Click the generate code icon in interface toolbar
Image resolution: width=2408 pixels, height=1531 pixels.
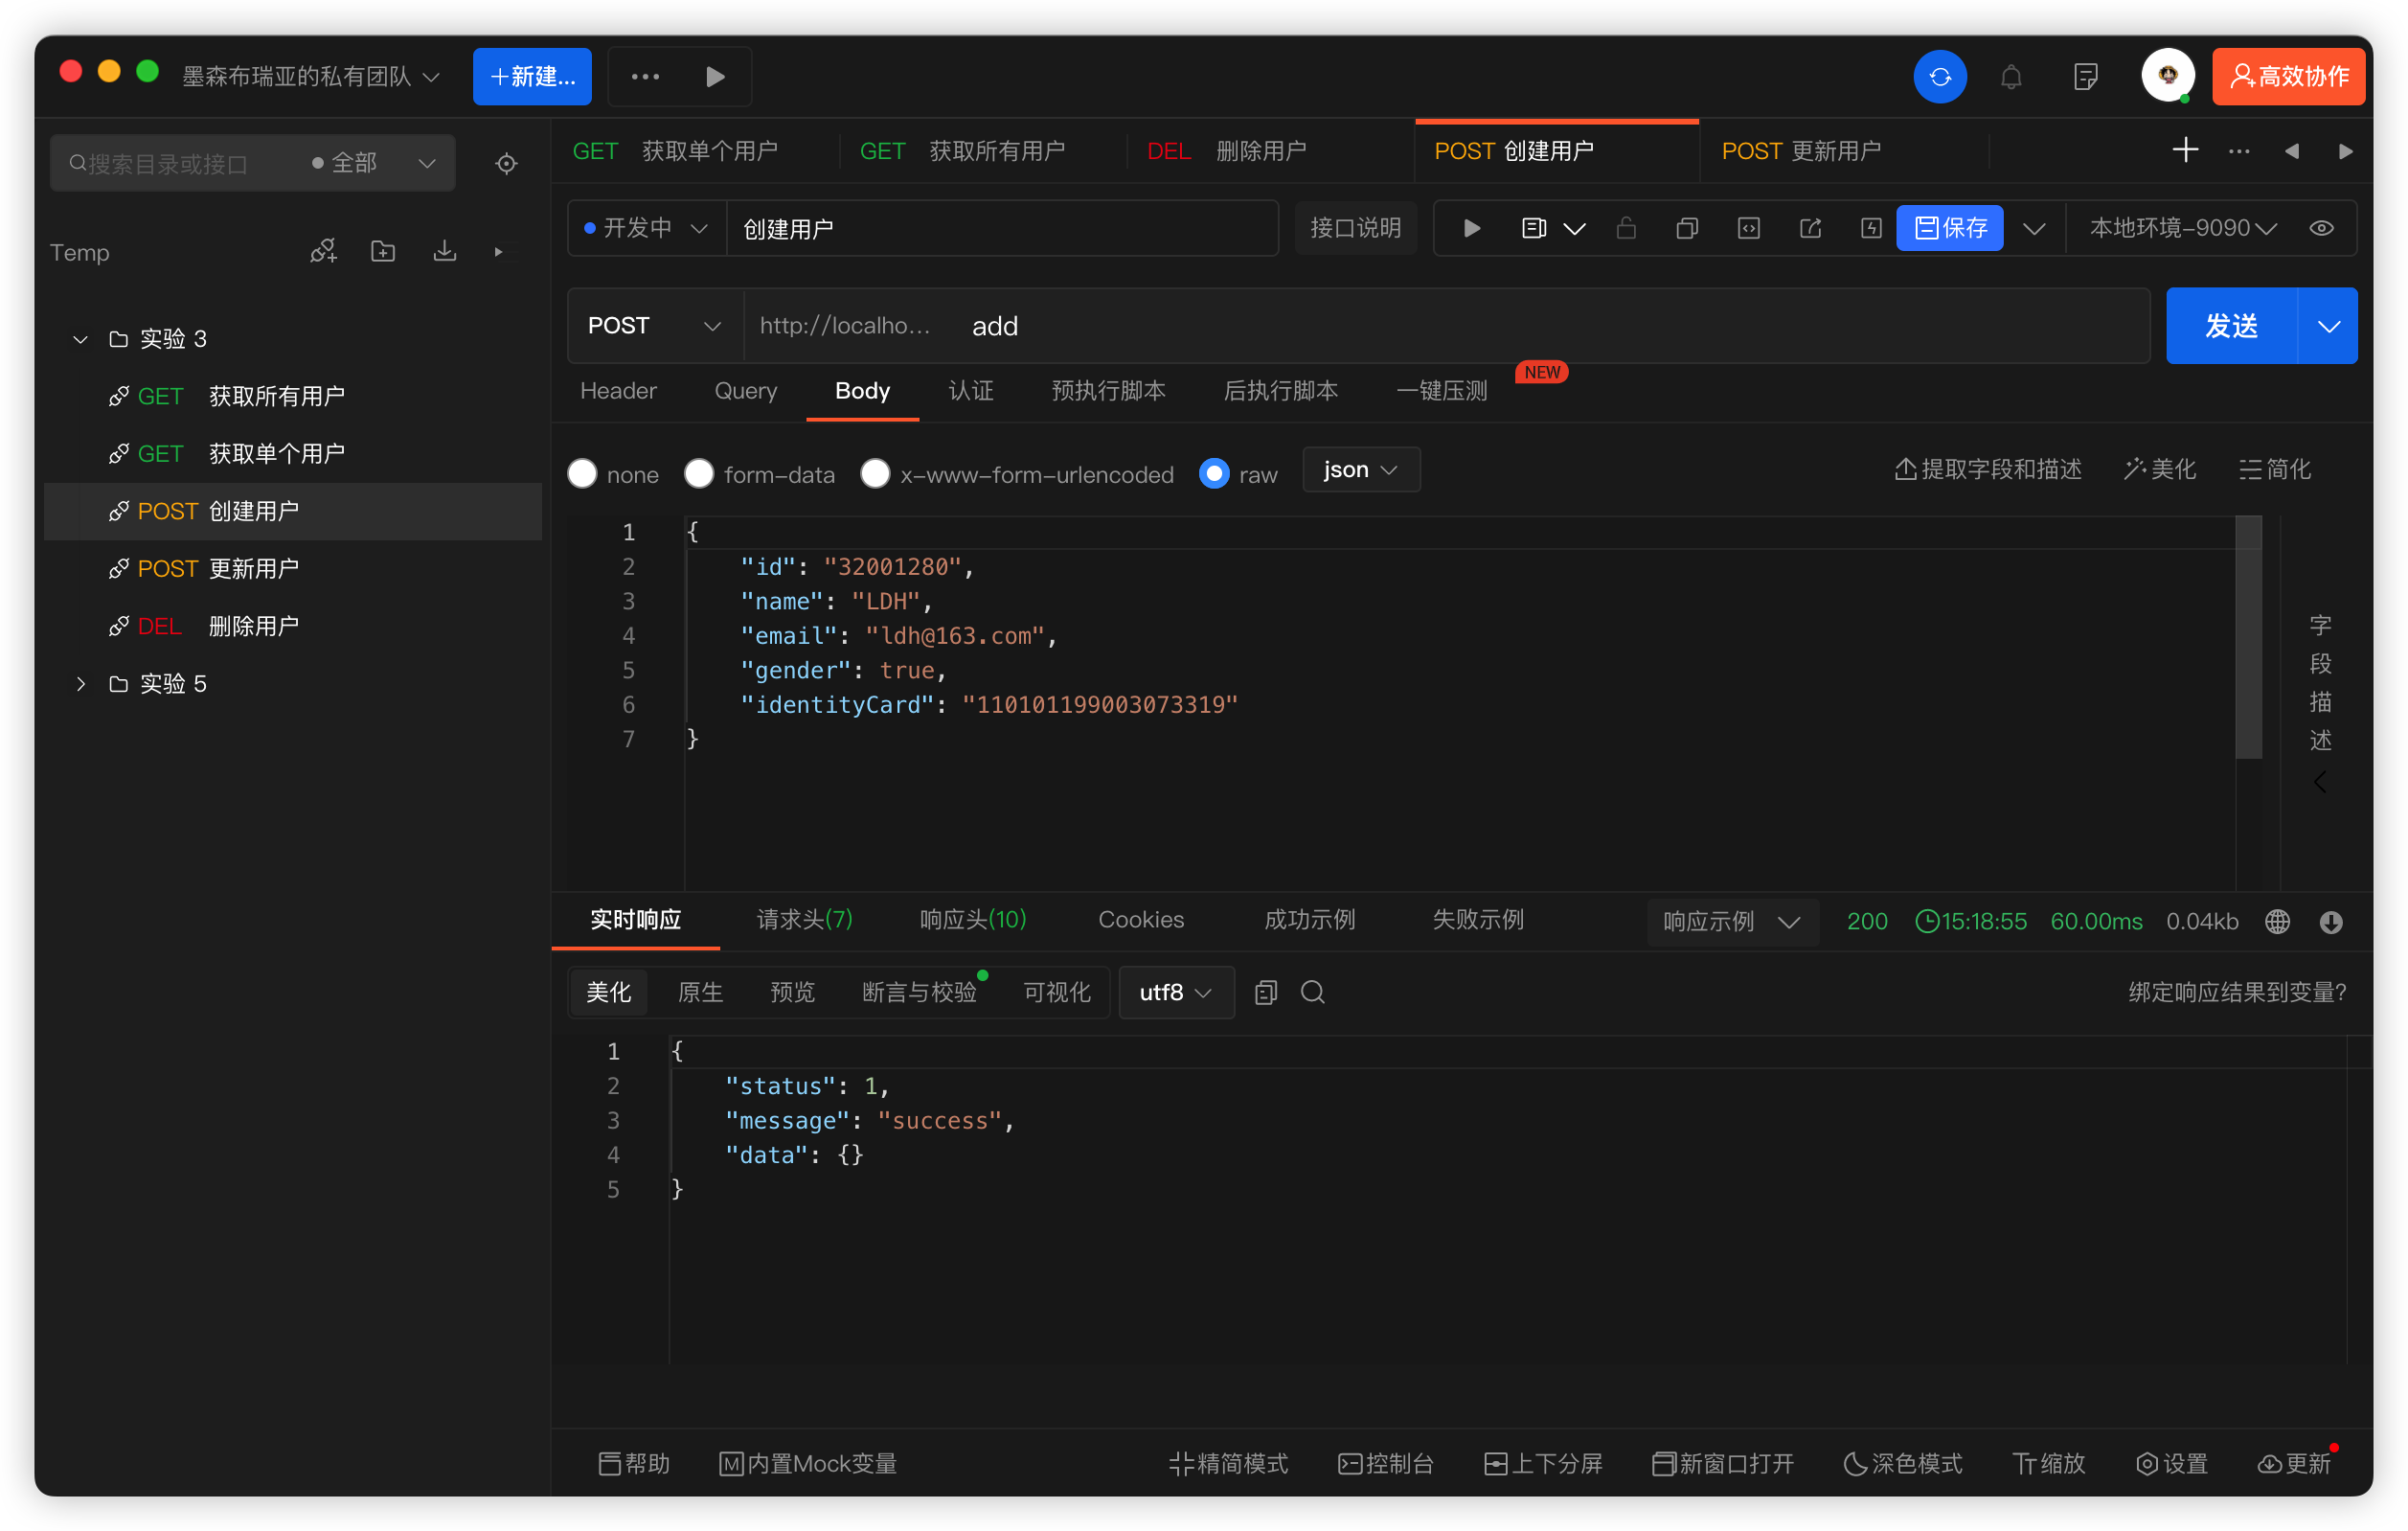pos(1748,228)
